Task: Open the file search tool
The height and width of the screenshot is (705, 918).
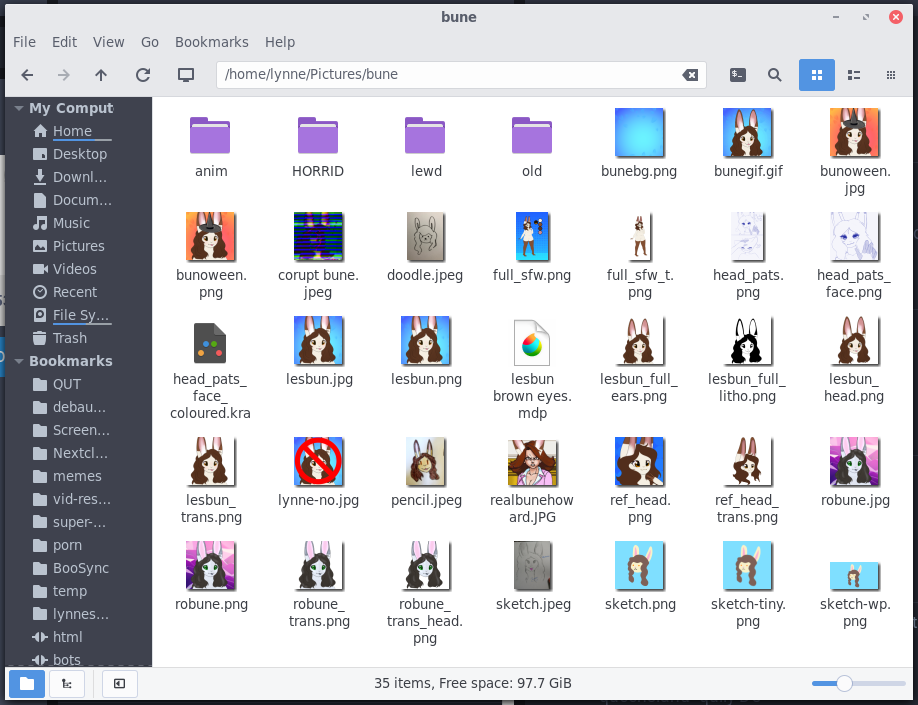Action: (x=774, y=75)
